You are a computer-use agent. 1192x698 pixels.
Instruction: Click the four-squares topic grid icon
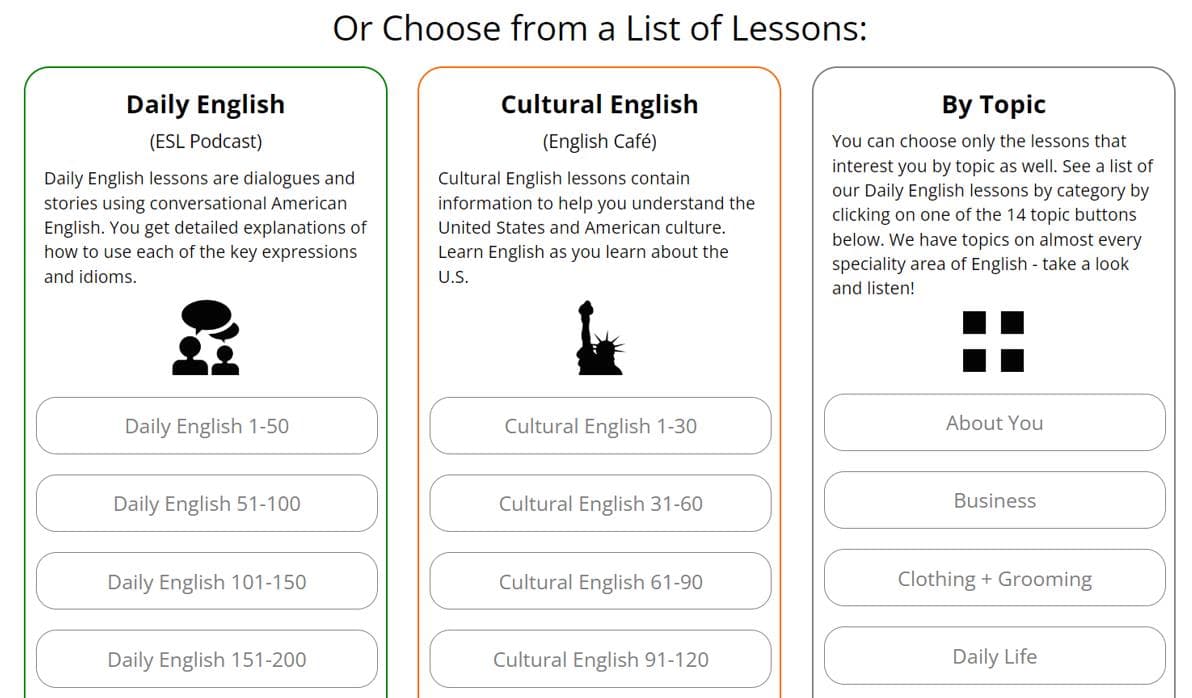993,341
